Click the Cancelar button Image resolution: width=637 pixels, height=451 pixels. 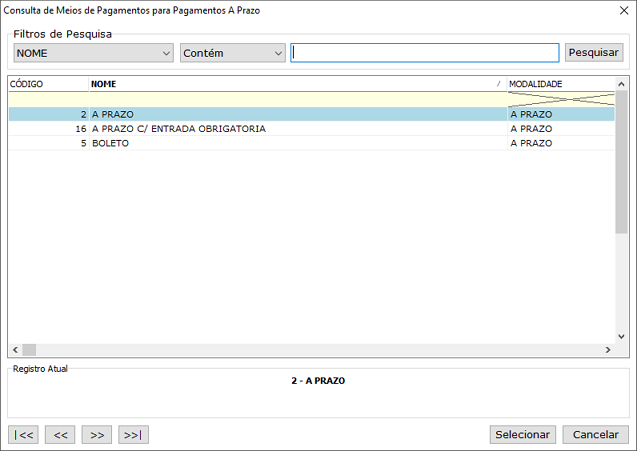pos(596,434)
